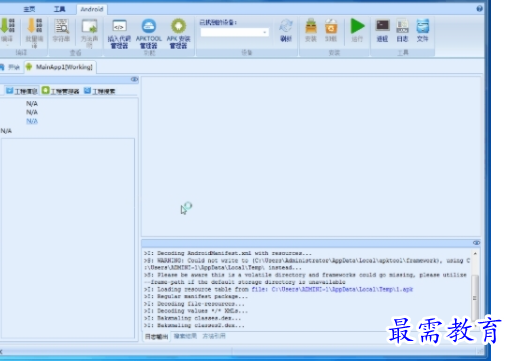Open the 方法声明 method declaration tool
510x362 pixels.
89,32
